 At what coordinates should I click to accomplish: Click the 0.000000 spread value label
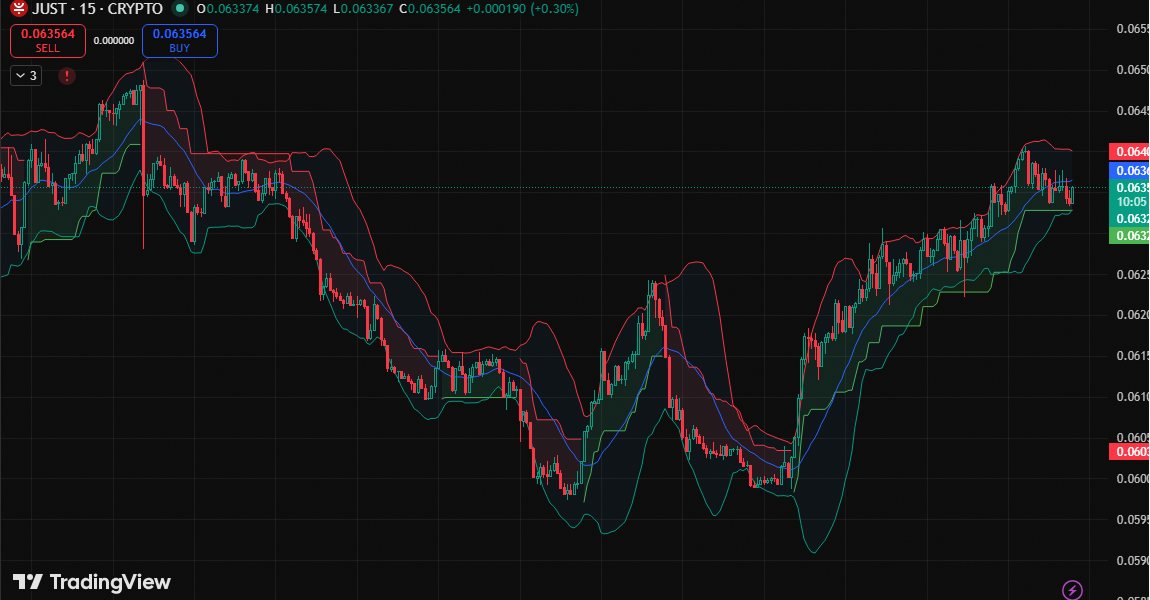click(113, 41)
